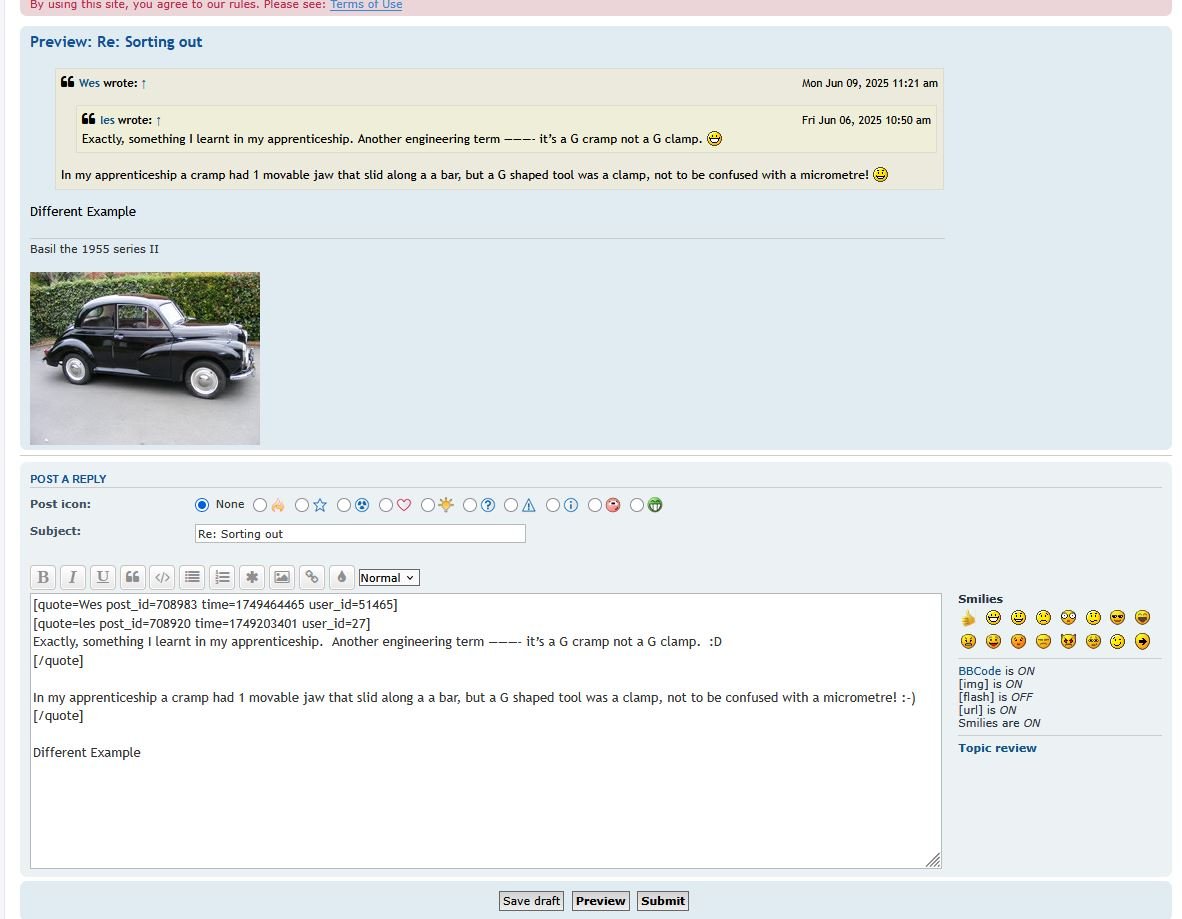Apply italic formatting with the I button

pos(72,577)
